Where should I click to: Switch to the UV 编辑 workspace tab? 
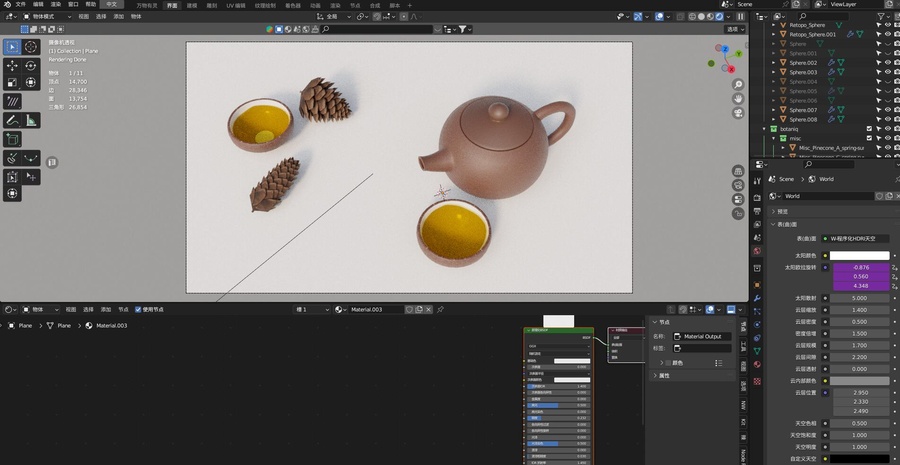235,5
